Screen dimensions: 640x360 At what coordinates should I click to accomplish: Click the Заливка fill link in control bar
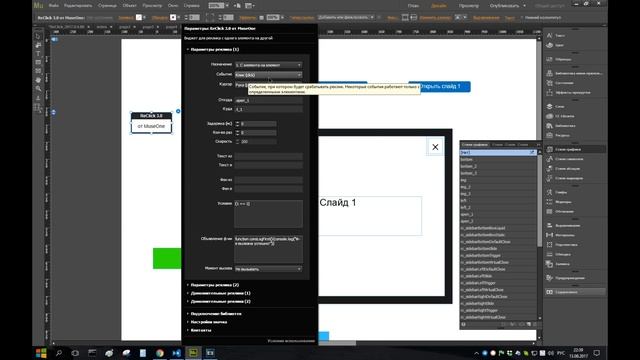[x=126, y=18]
